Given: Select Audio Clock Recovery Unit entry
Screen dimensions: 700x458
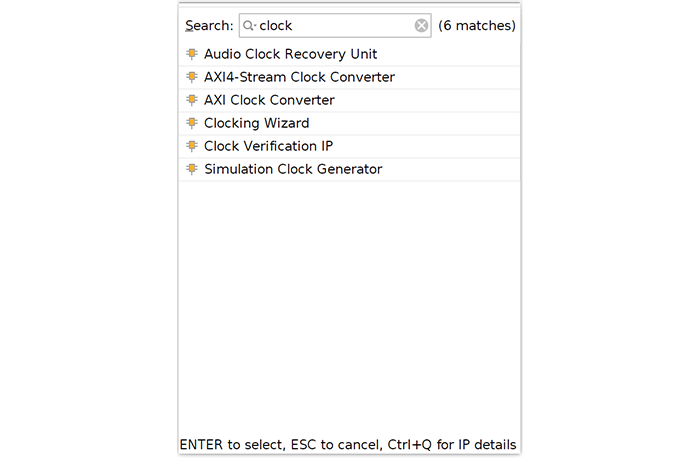Looking at the screenshot, I should tap(350, 54).
